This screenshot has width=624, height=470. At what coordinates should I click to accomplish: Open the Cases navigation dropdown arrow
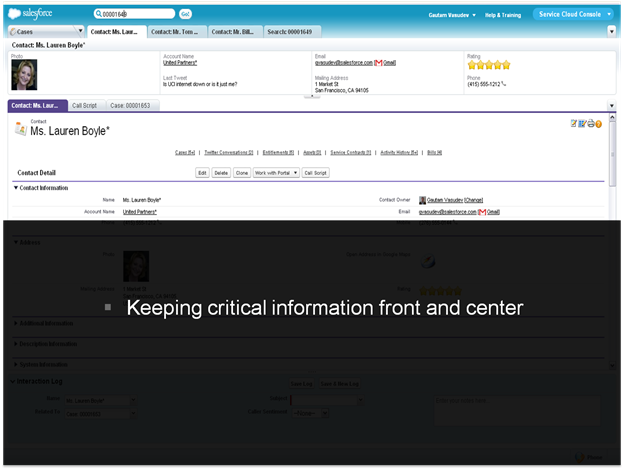coord(80,31)
